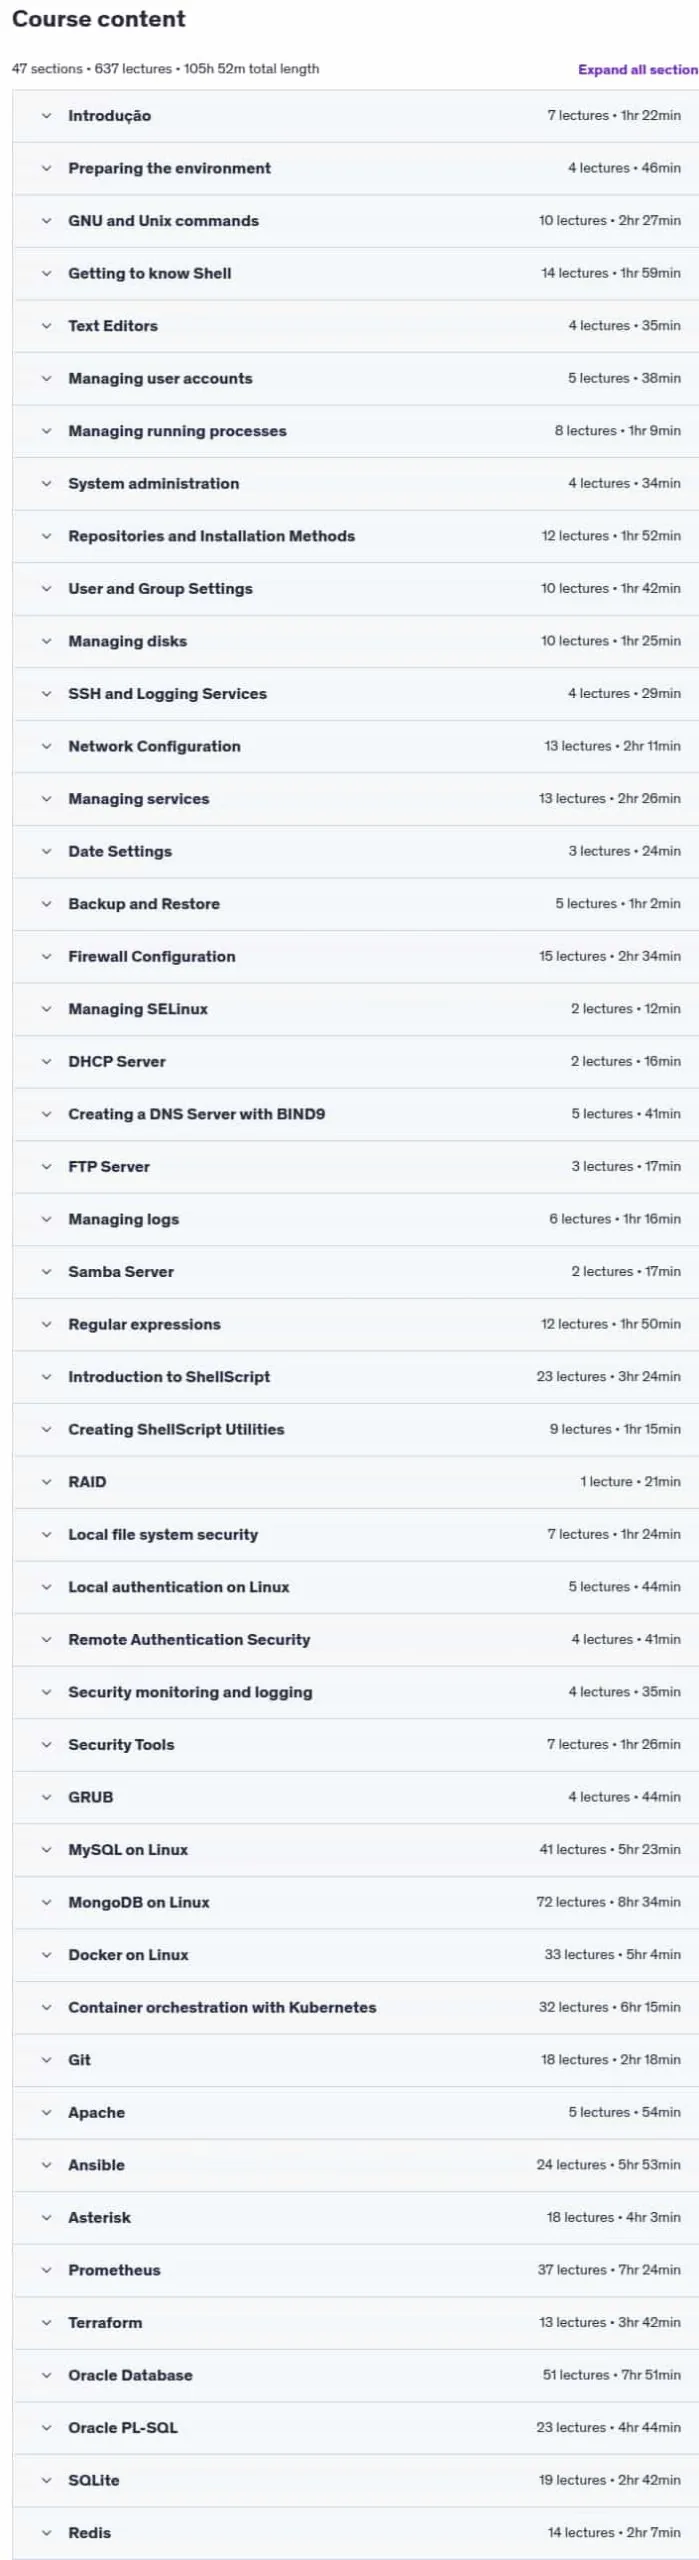Click chevron next to Managing disks
This screenshot has height=2560, width=699.
pyautogui.click(x=46, y=641)
